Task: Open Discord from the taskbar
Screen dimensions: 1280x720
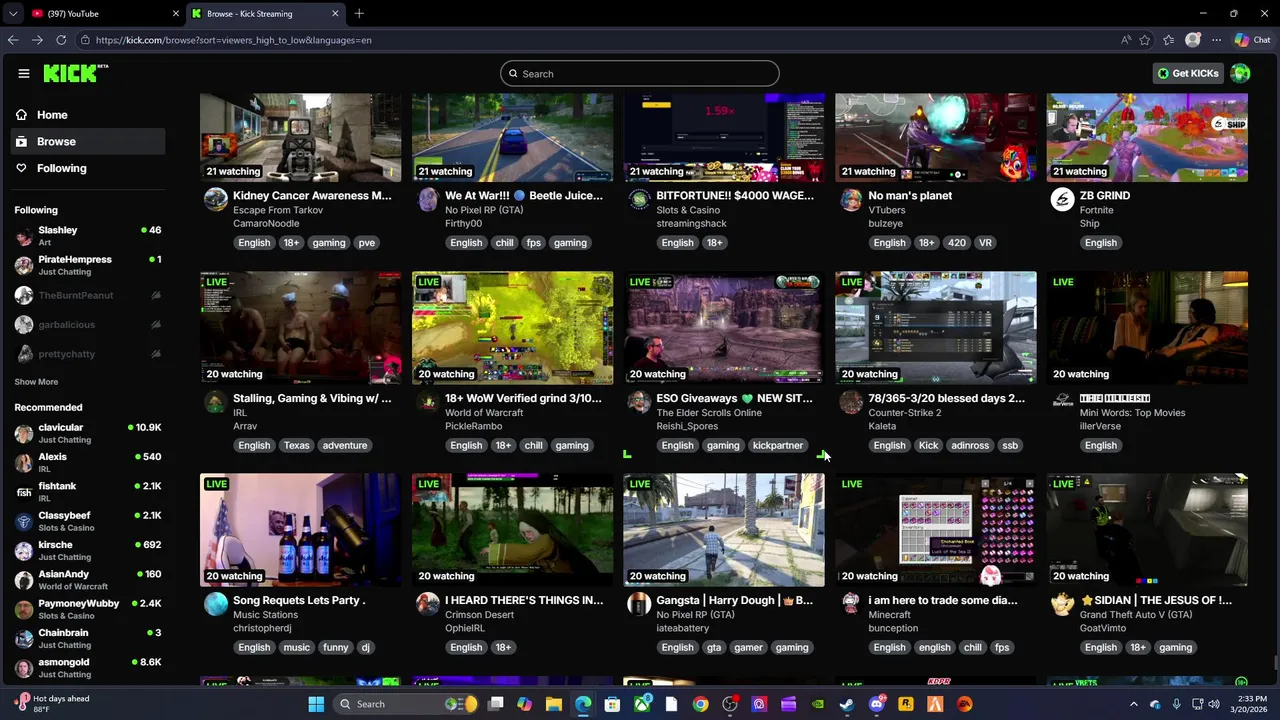Action: (877, 704)
